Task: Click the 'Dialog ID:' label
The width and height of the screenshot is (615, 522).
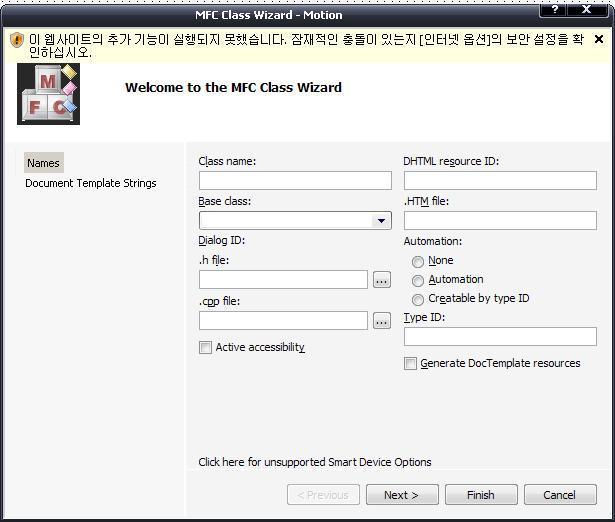Action: [222, 240]
